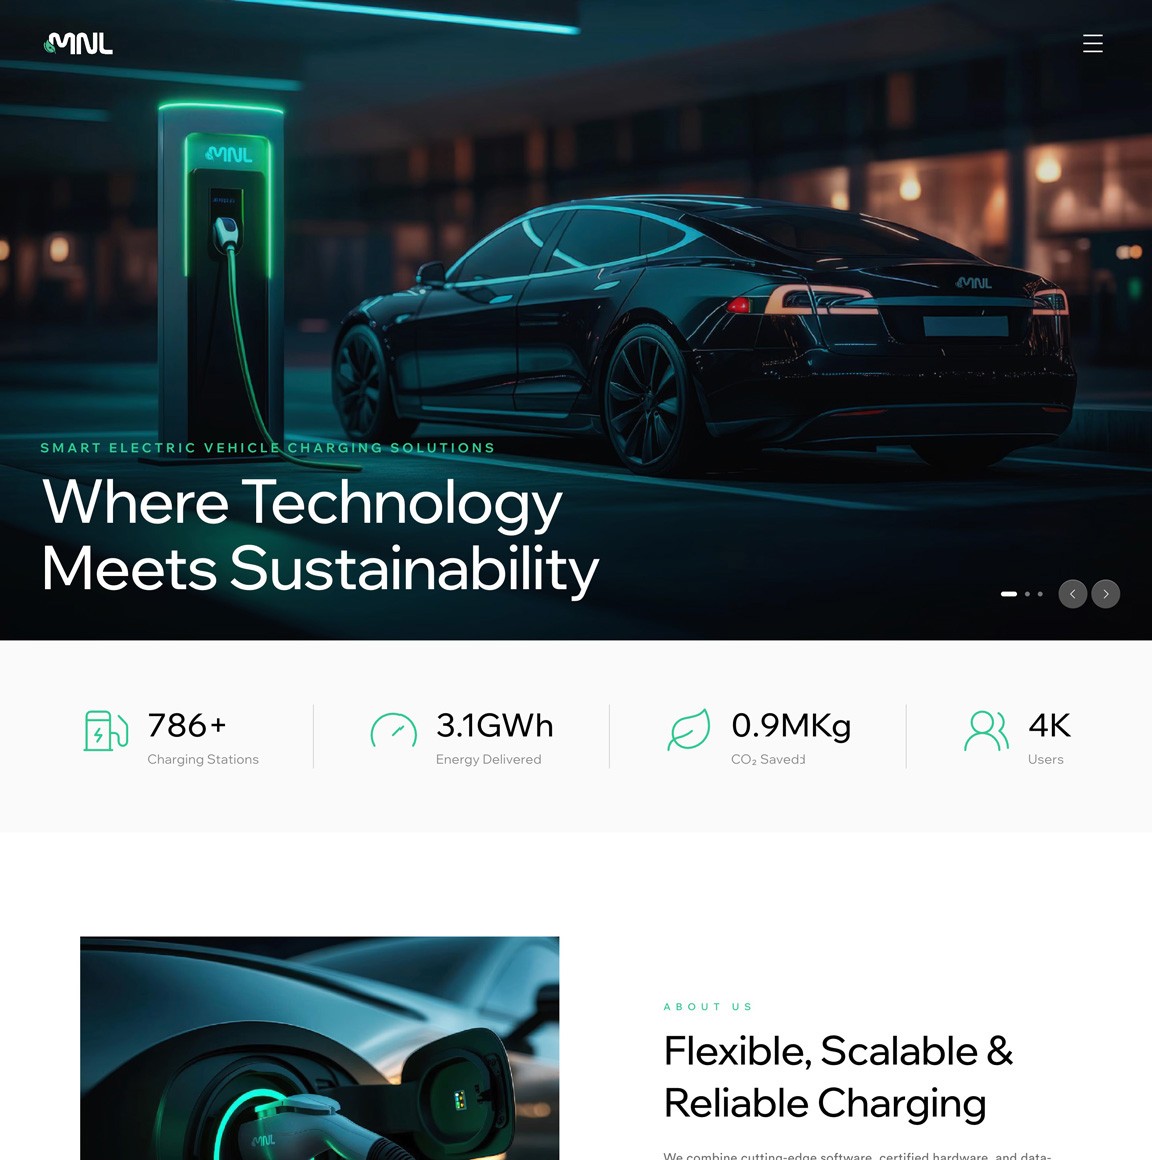Click the MNL logo in header
The image size is (1152, 1160).
[x=78, y=44]
